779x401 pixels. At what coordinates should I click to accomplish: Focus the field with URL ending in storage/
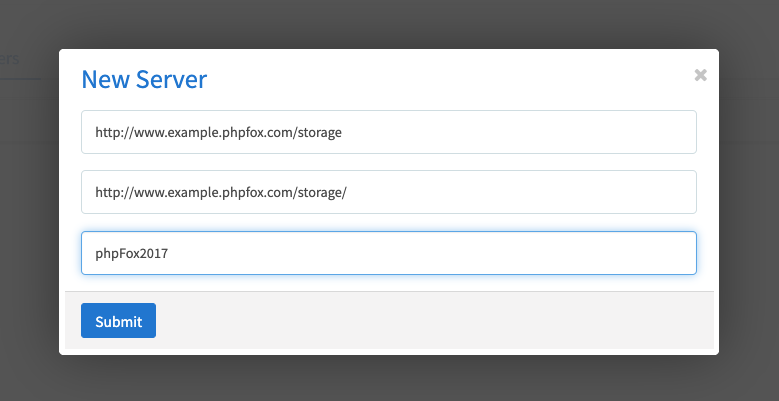[389, 192]
